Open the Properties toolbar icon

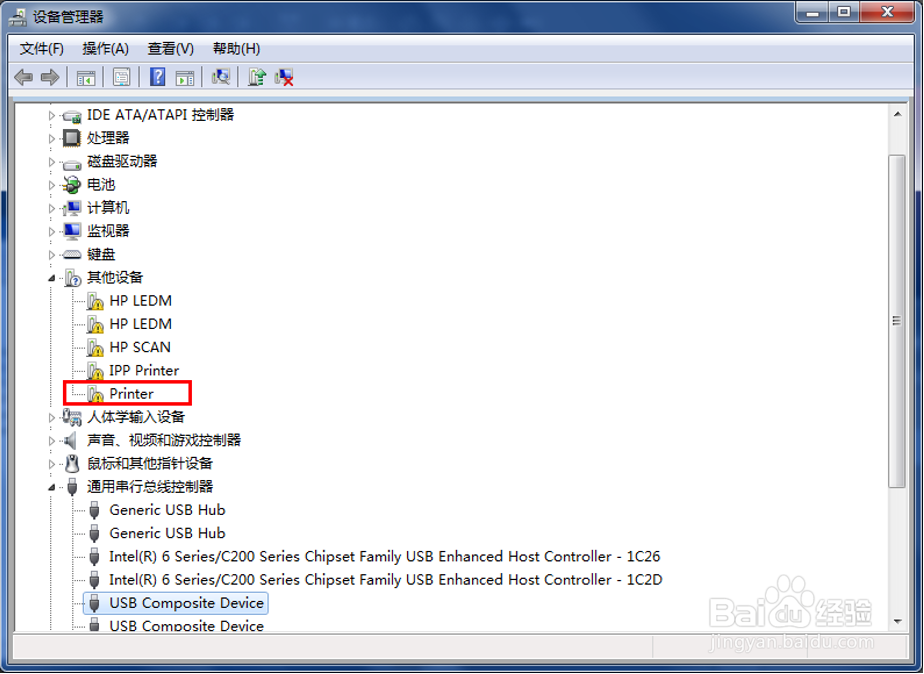point(121,77)
